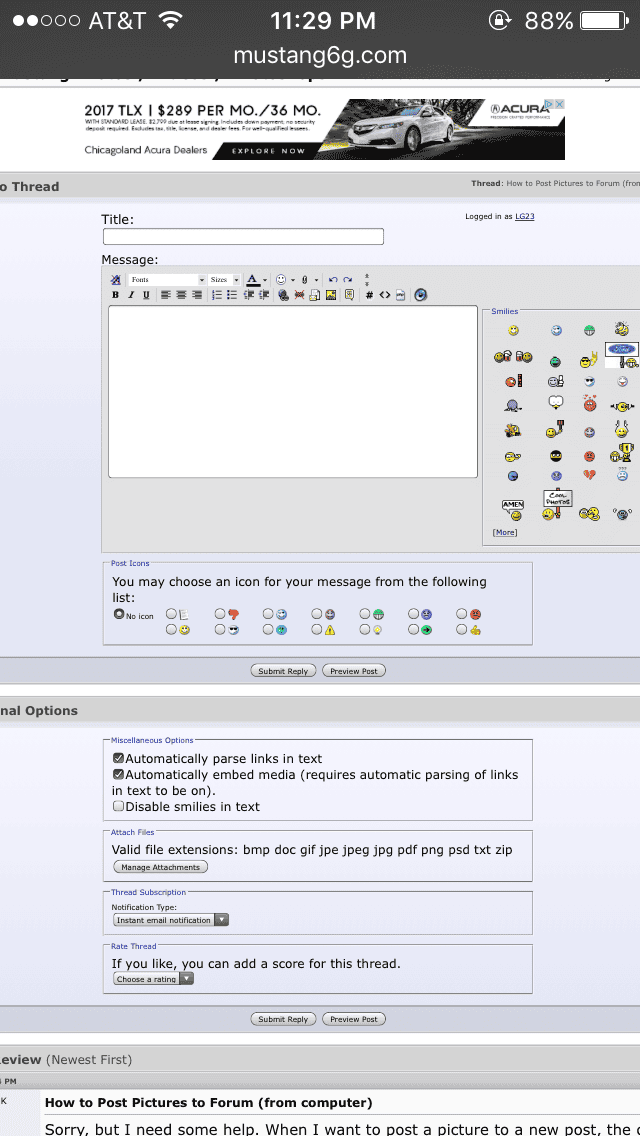This screenshot has width=640, height=1136.
Task: Open the Sizes dropdown
Action: [x=225, y=280]
